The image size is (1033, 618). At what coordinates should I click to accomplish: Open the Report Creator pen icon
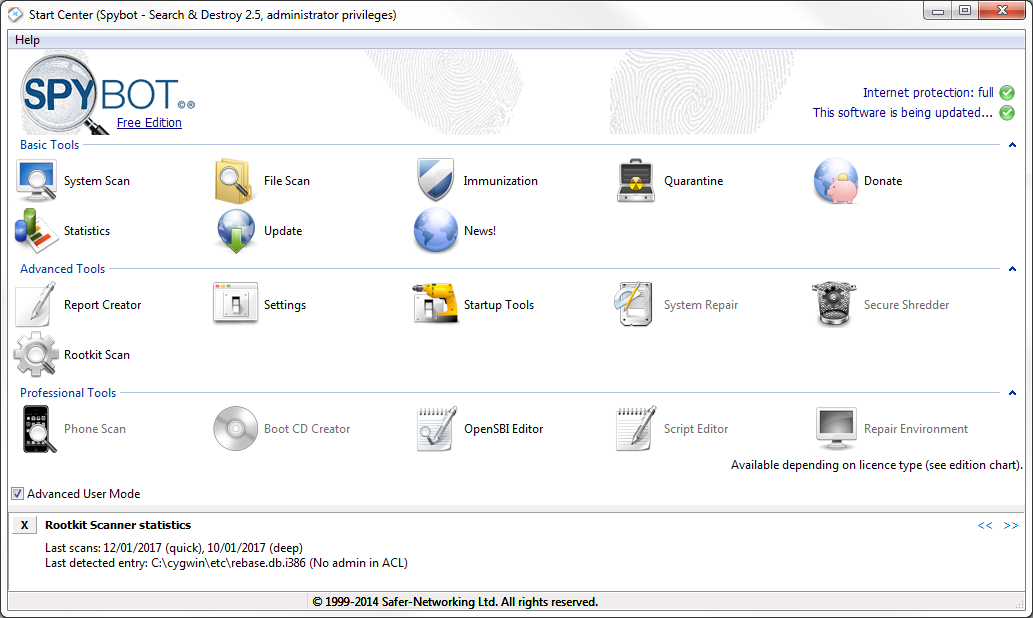pos(36,304)
